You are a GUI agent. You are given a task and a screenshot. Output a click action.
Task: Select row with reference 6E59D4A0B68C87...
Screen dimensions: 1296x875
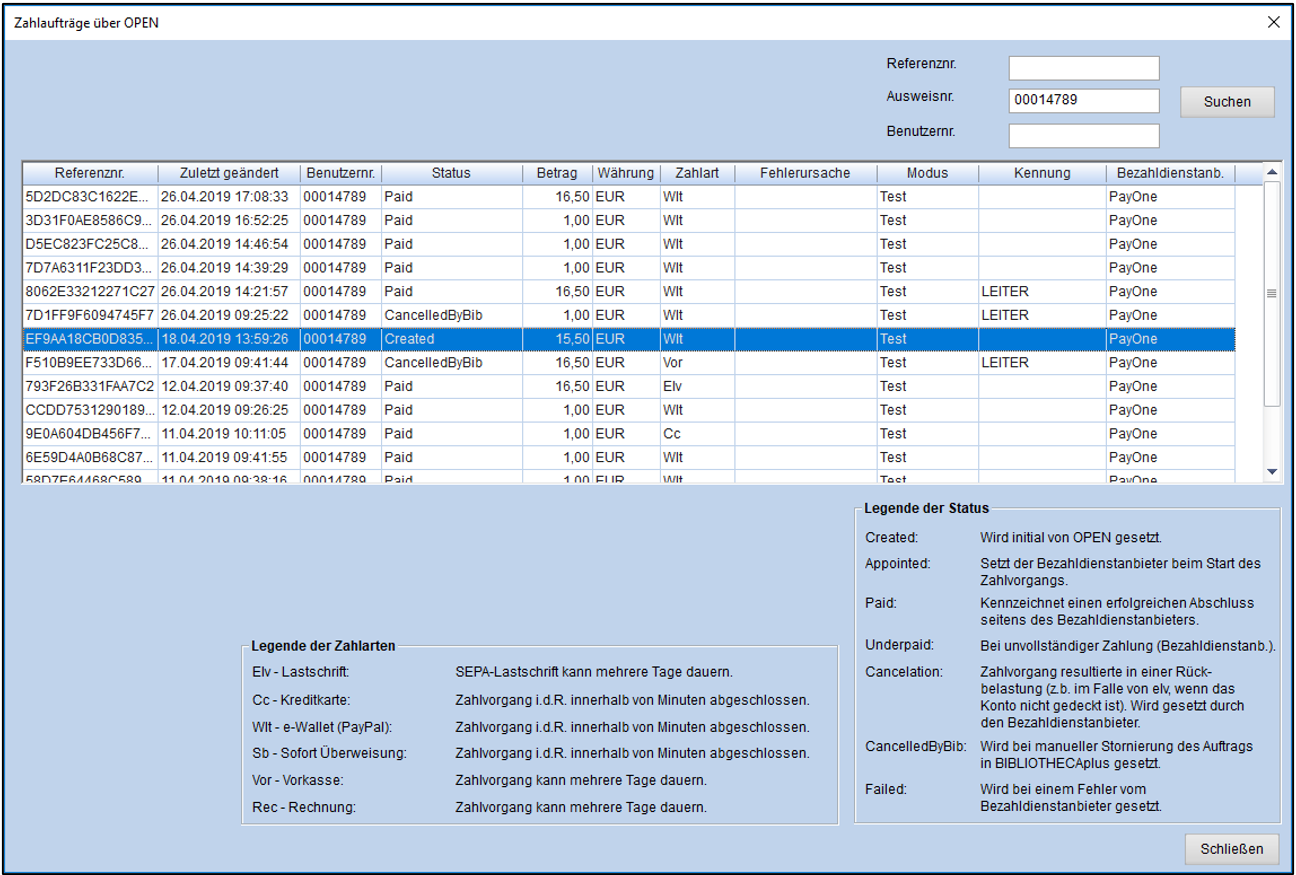629,457
